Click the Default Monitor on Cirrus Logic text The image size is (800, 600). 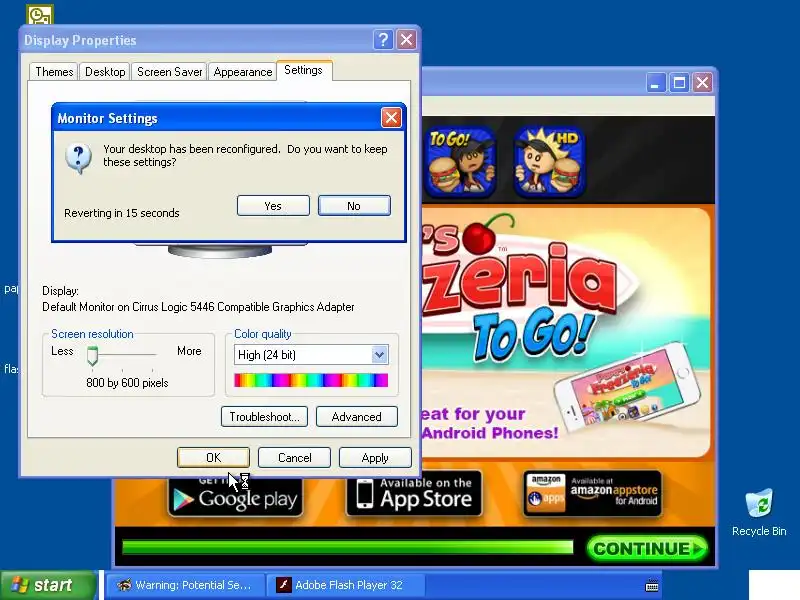pos(198,307)
